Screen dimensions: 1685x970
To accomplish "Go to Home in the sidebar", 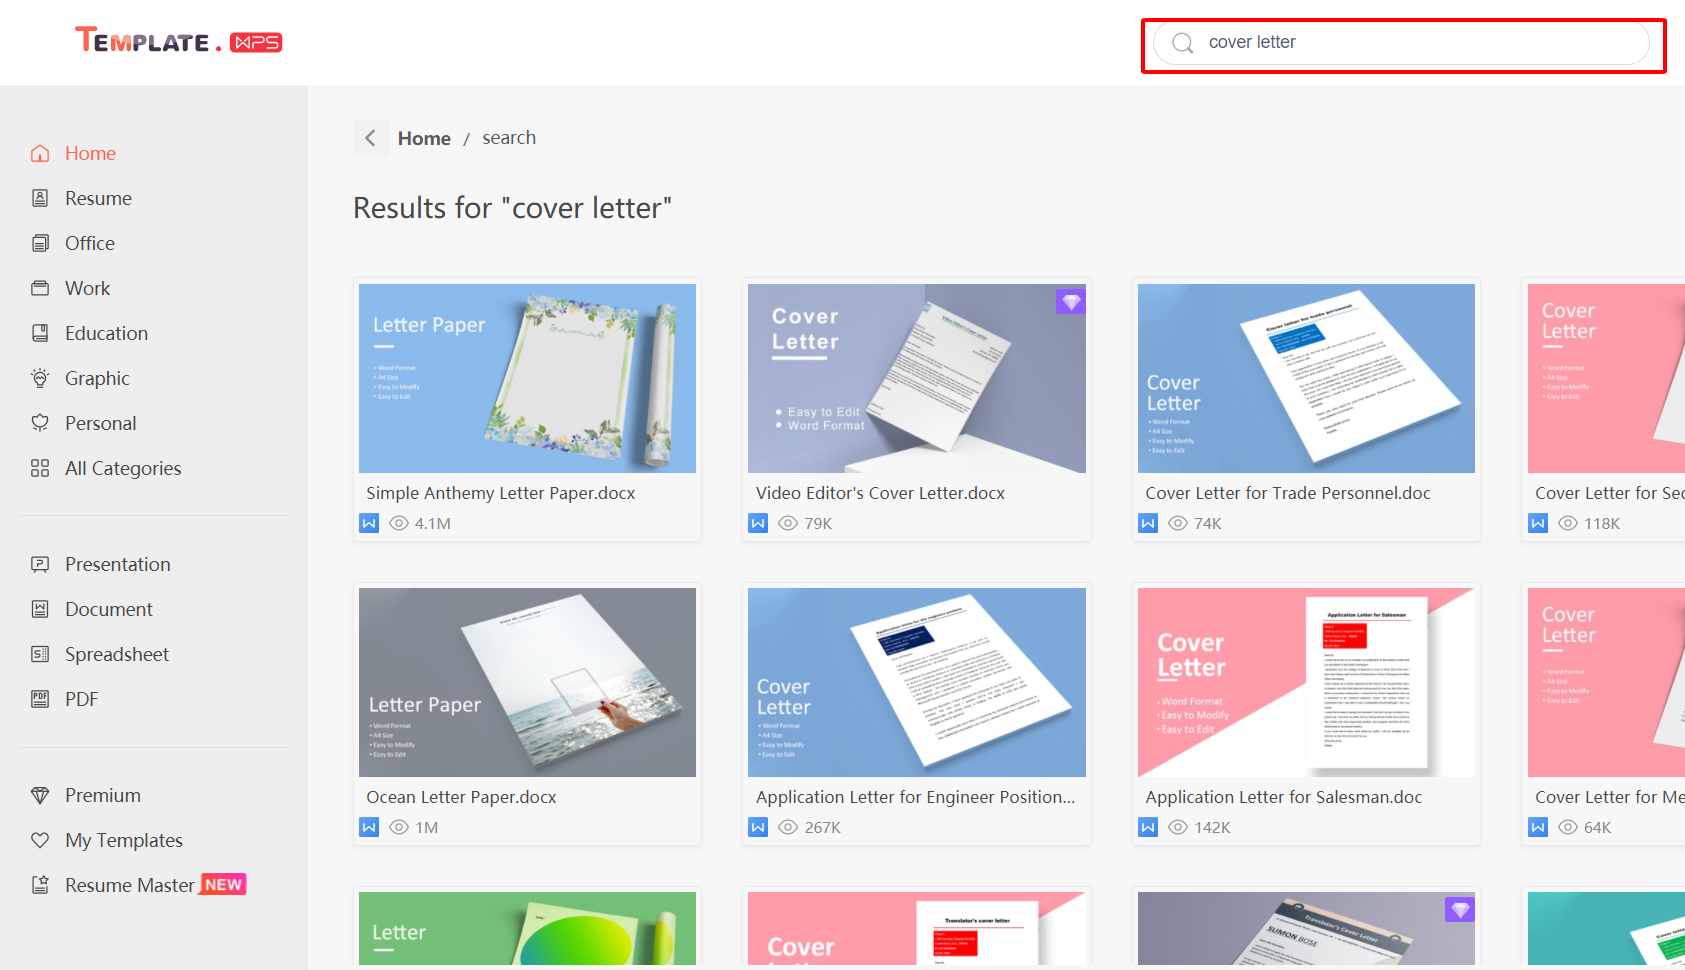I will (x=90, y=153).
